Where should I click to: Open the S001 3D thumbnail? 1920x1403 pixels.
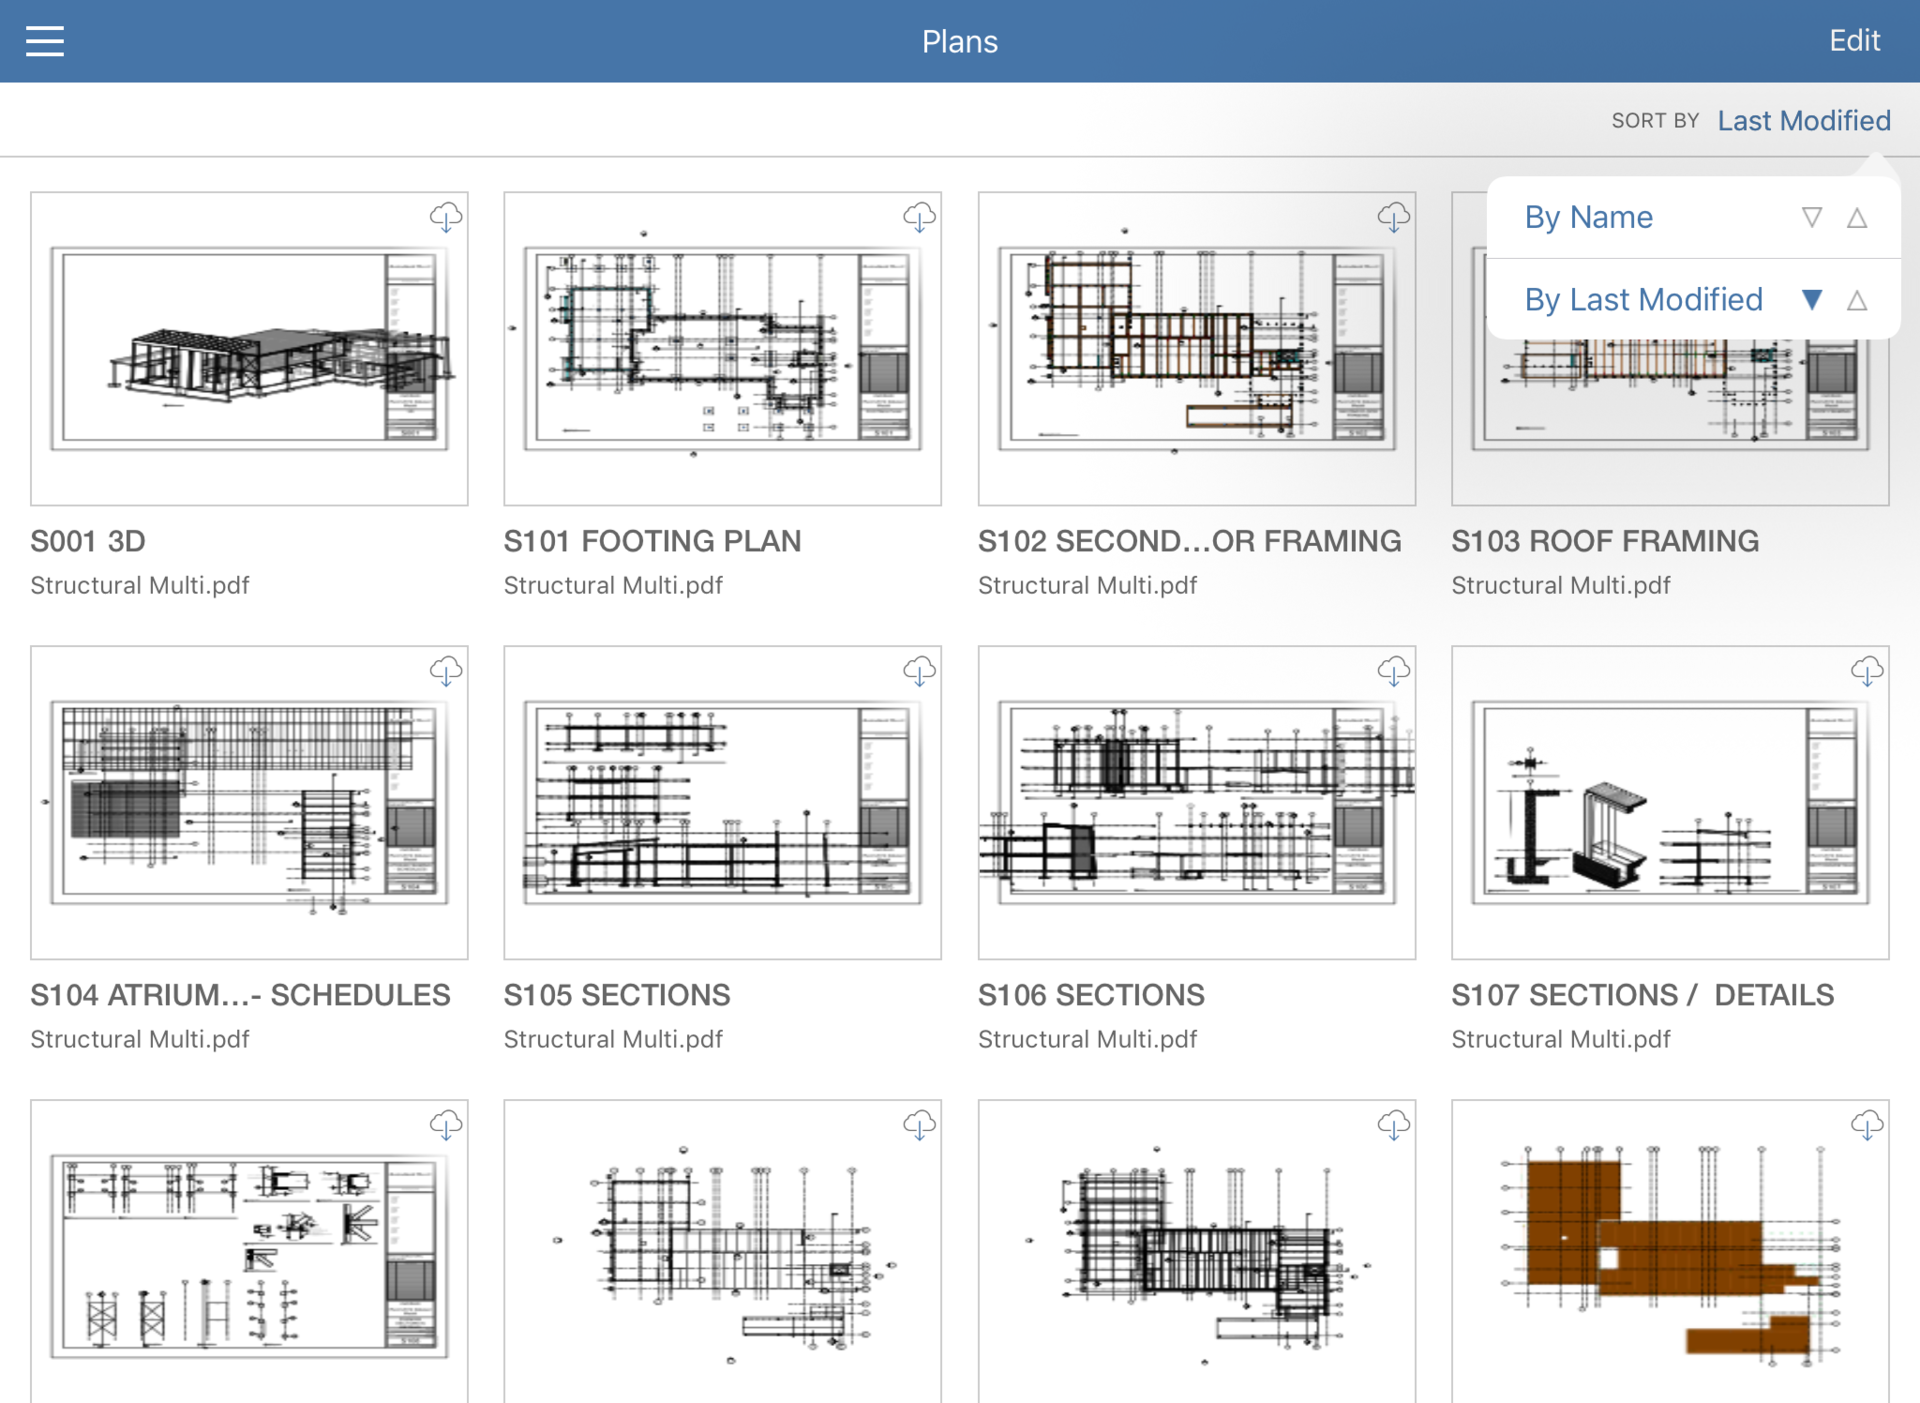(249, 348)
